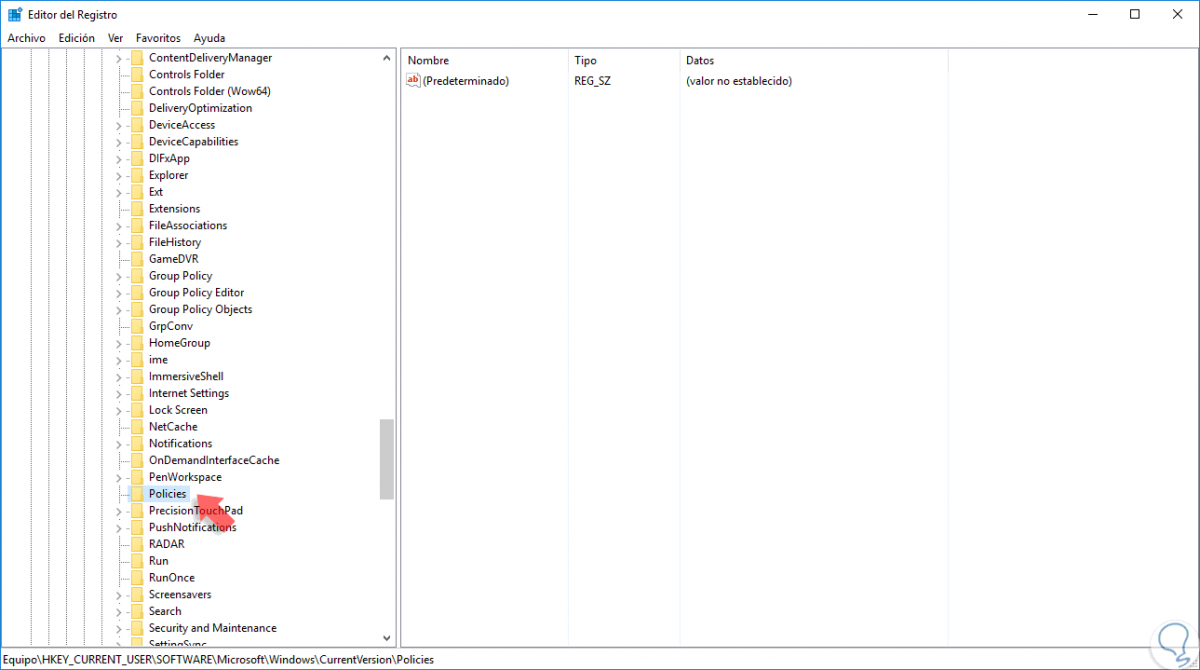
Task: Click the REG_SZ type cell
Action: coord(592,81)
